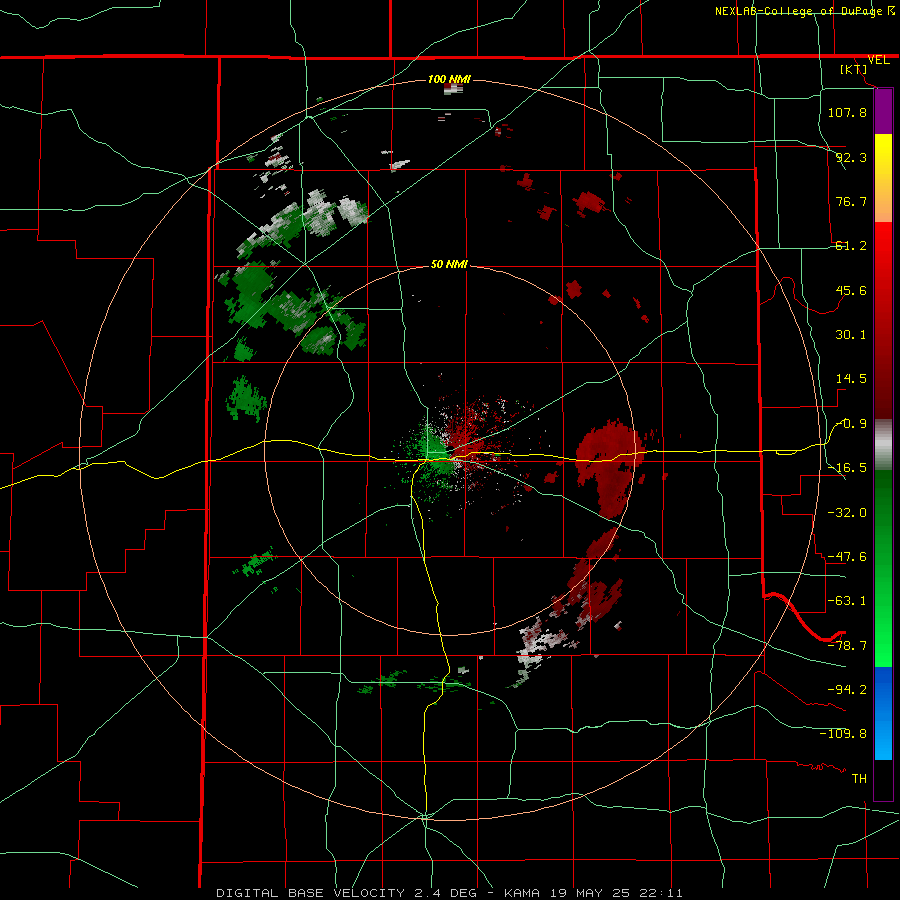Viewport: 900px width, 900px height.
Task: Select the 76.7 velocity scale value
Action: (851, 201)
